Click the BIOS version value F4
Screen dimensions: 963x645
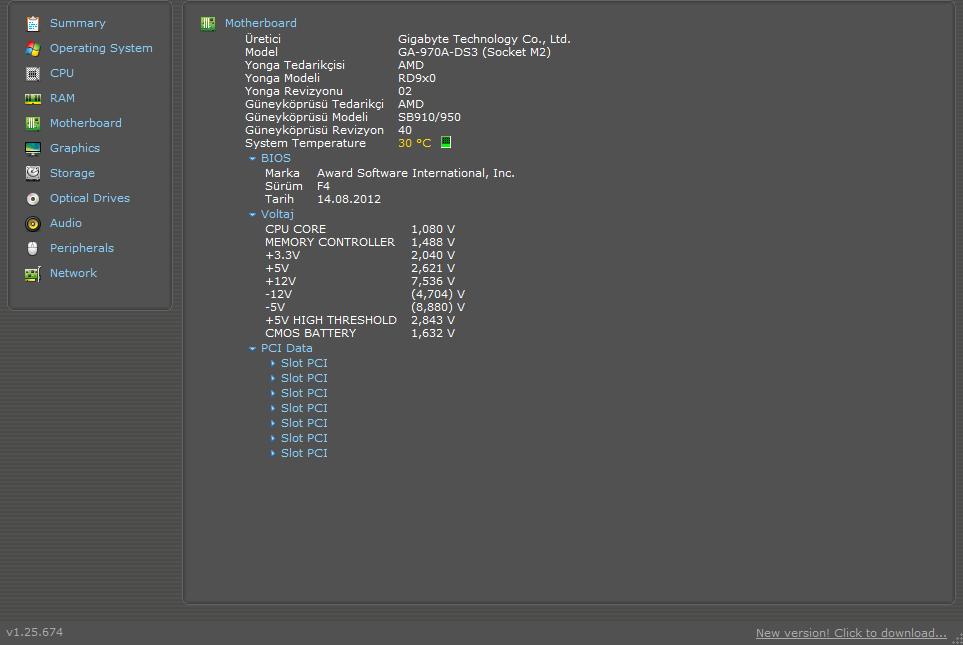323,186
